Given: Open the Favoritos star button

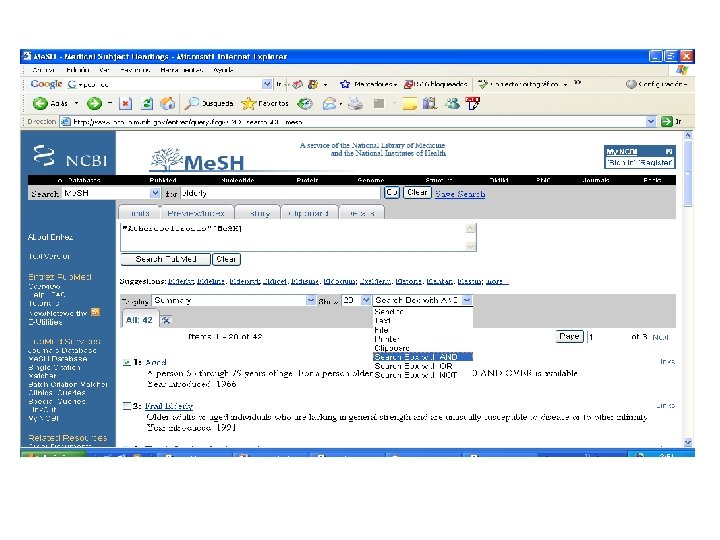Looking at the screenshot, I should (265, 104).
